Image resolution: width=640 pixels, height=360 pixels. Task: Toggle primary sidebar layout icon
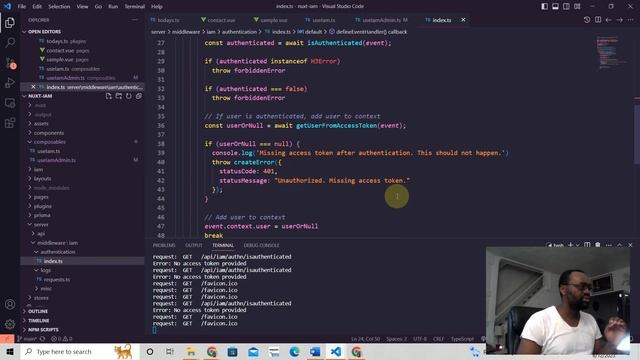click(544, 6)
